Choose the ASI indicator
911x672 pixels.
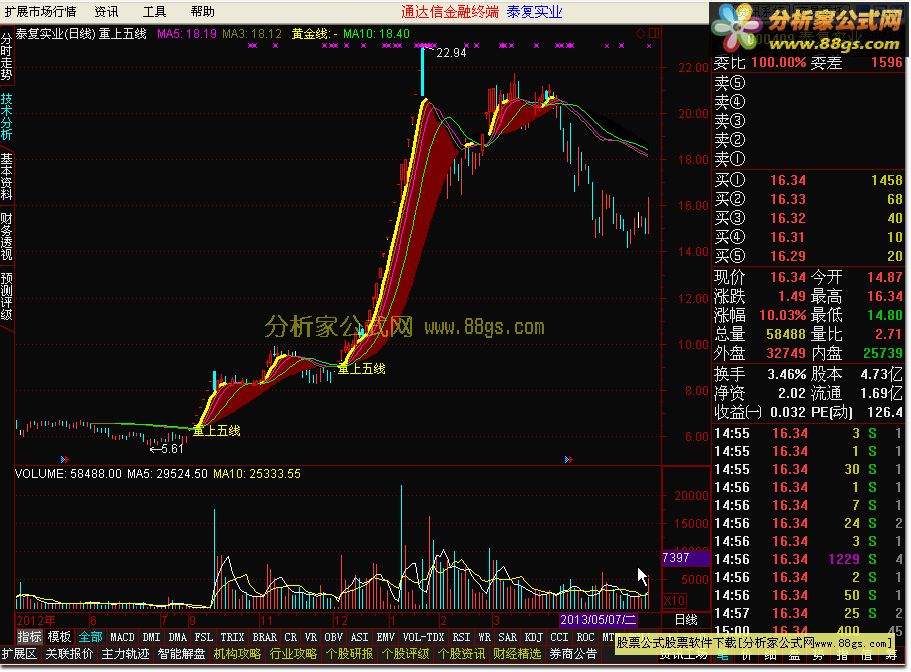pyautogui.click(x=360, y=637)
